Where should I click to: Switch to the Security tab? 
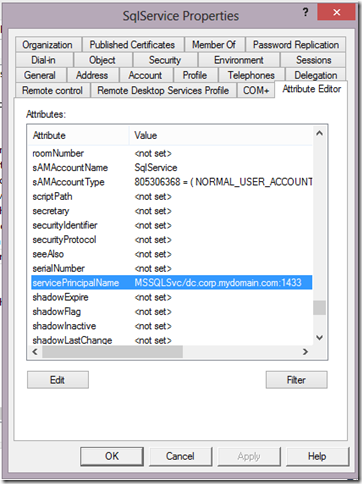pos(165,60)
